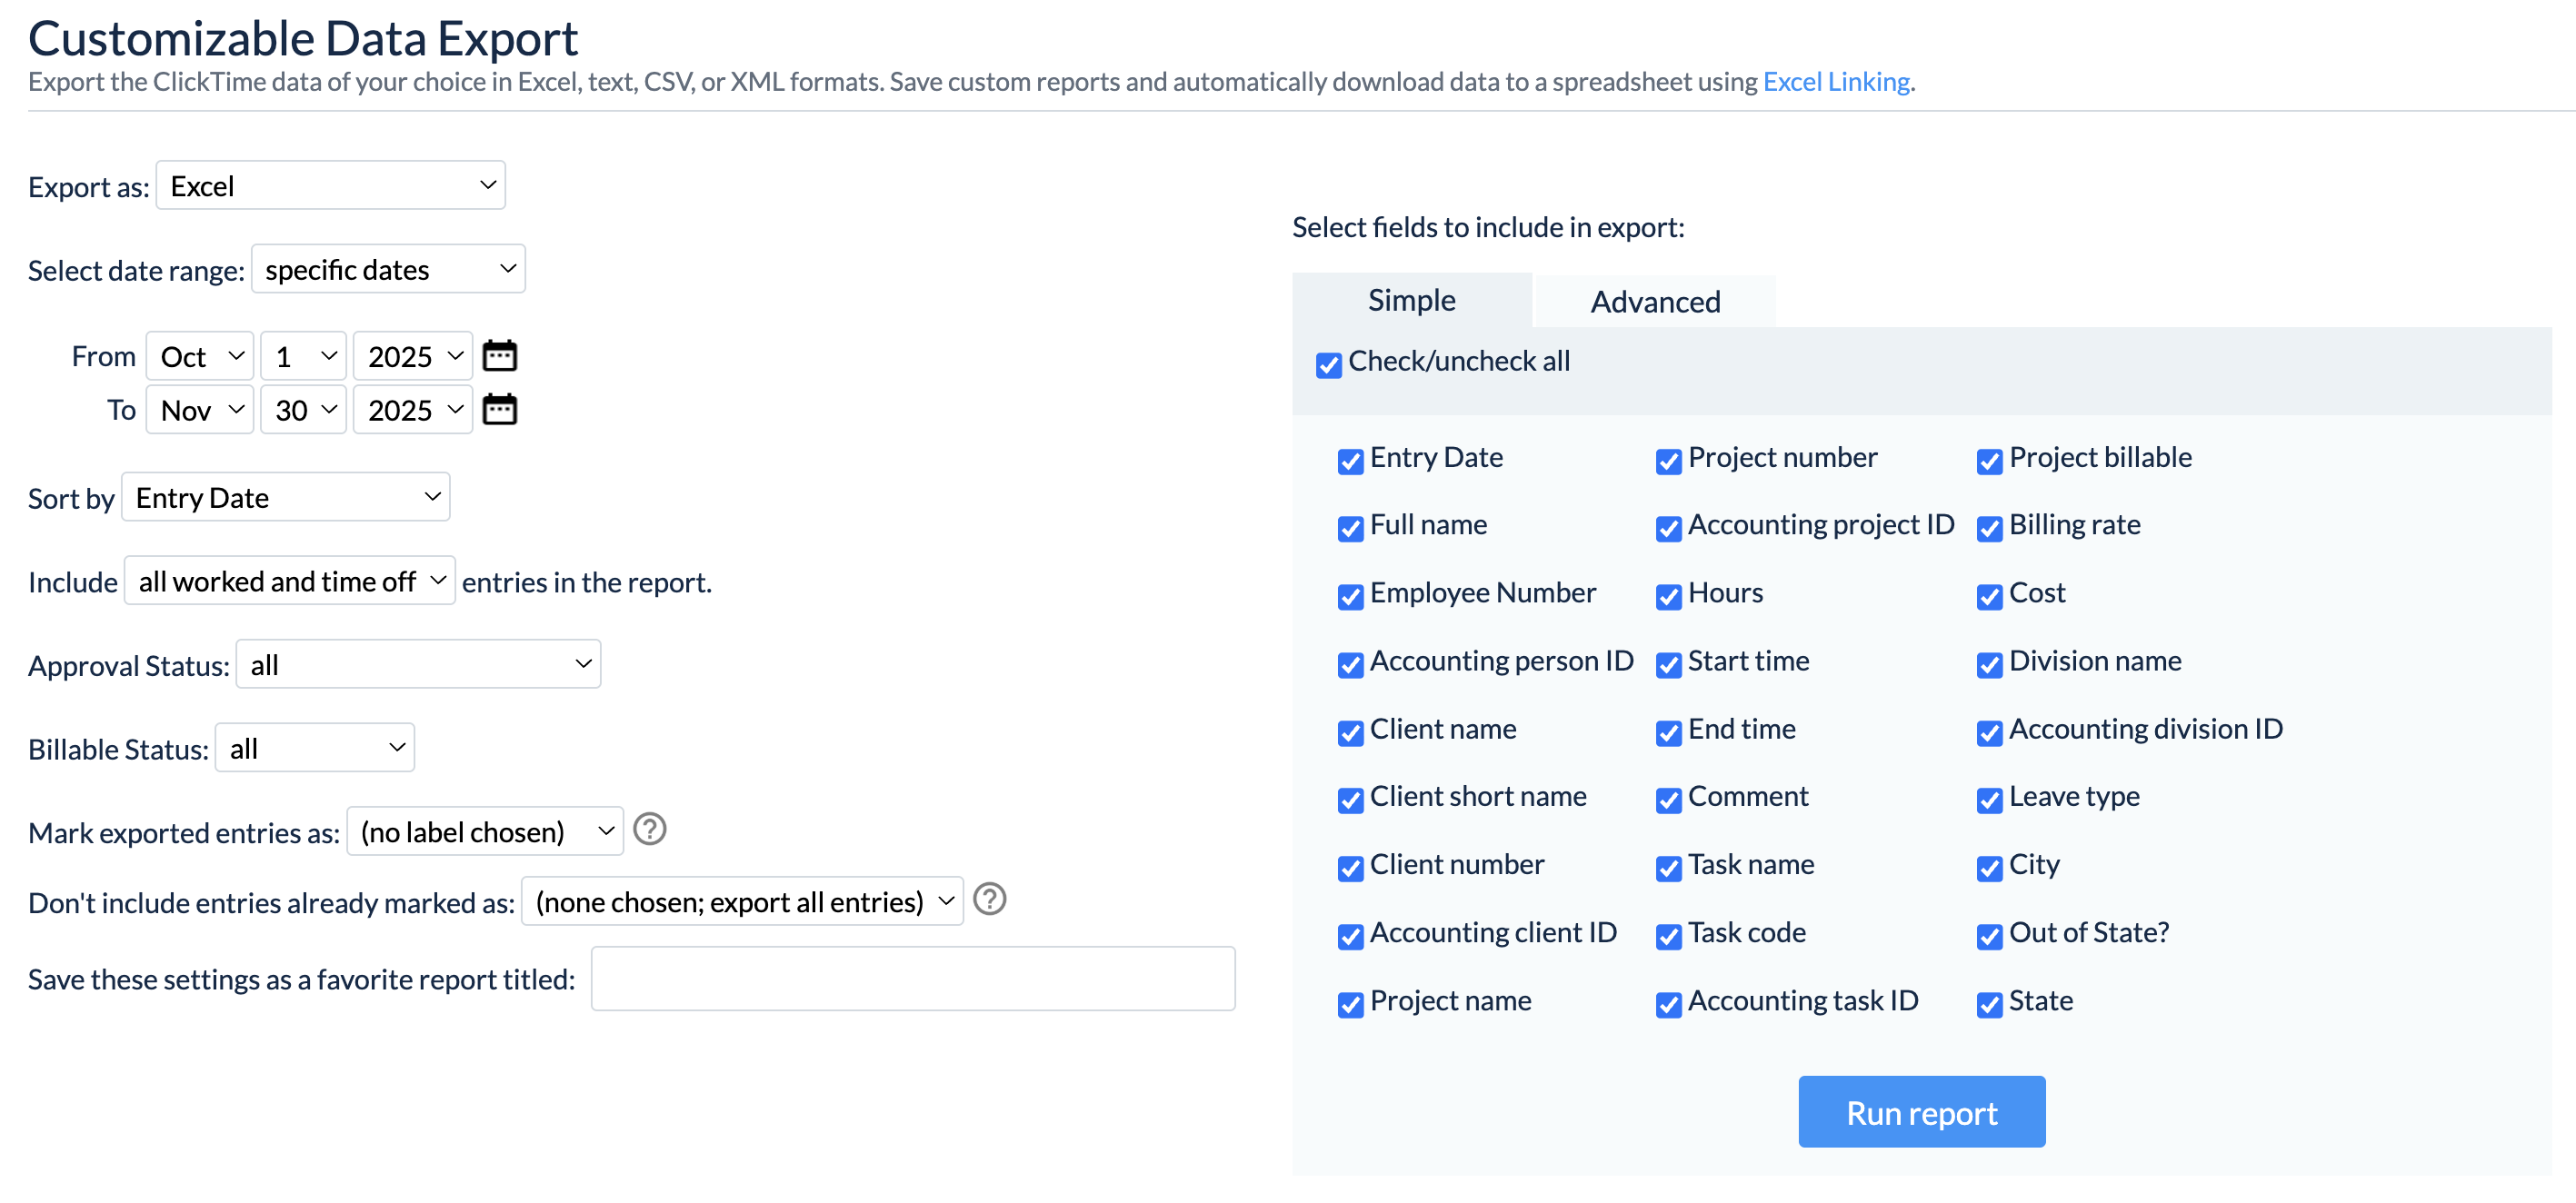This screenshot has width=2576, height=1203.
Task: Toggle Leave type checkbox
Action: pos(1990,800)
